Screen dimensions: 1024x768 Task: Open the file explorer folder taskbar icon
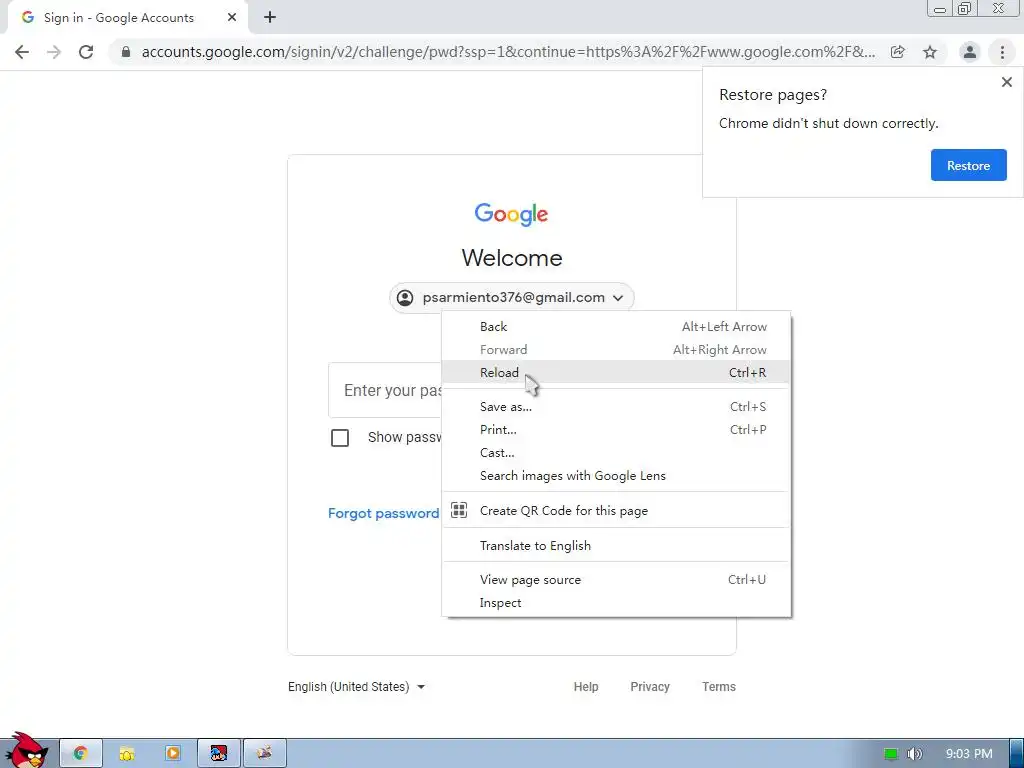(127, 754)
